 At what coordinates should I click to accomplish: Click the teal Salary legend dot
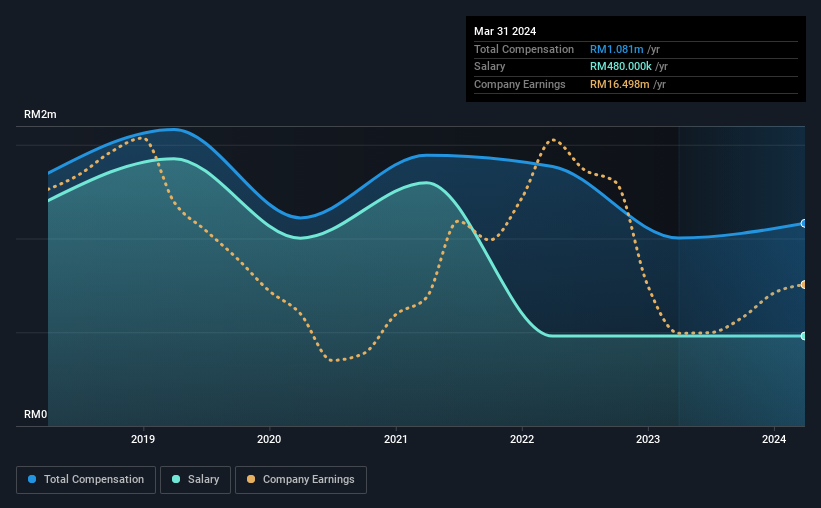(176, 479)
